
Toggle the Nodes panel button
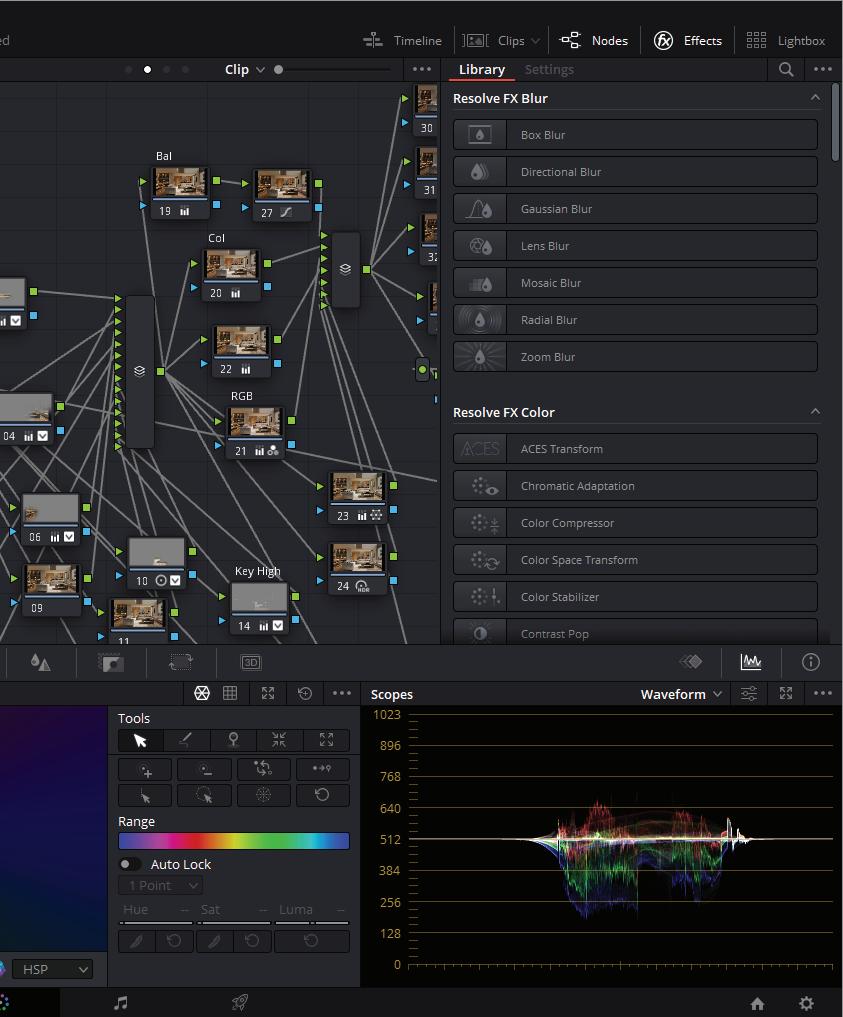click(595, 40)
